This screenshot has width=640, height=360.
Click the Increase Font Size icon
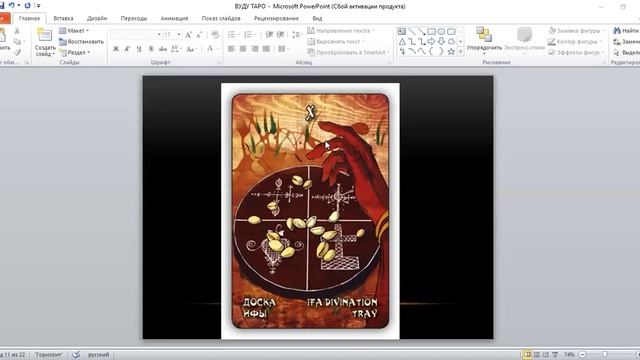pyautogui.click(x=188, y=35)
